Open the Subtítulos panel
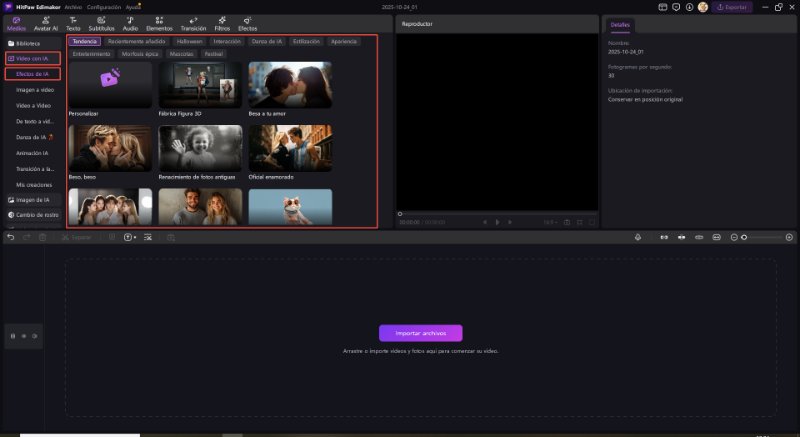 pos(101,24)
